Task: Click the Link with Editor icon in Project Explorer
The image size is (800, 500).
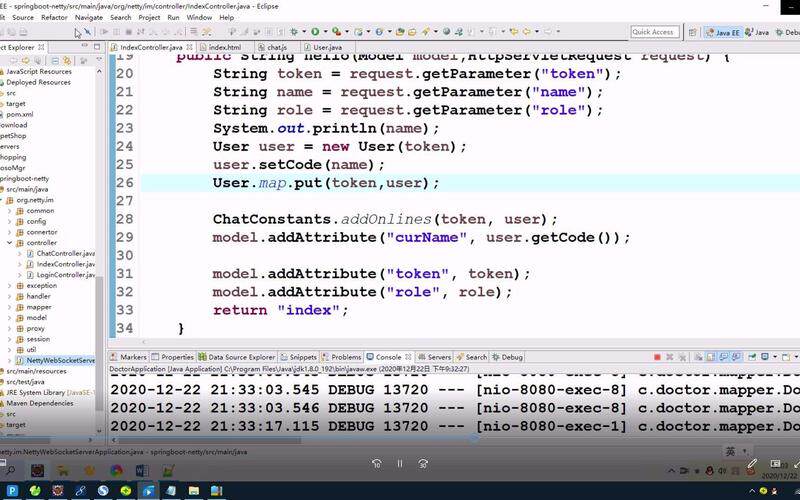Action: coord(66,61)
